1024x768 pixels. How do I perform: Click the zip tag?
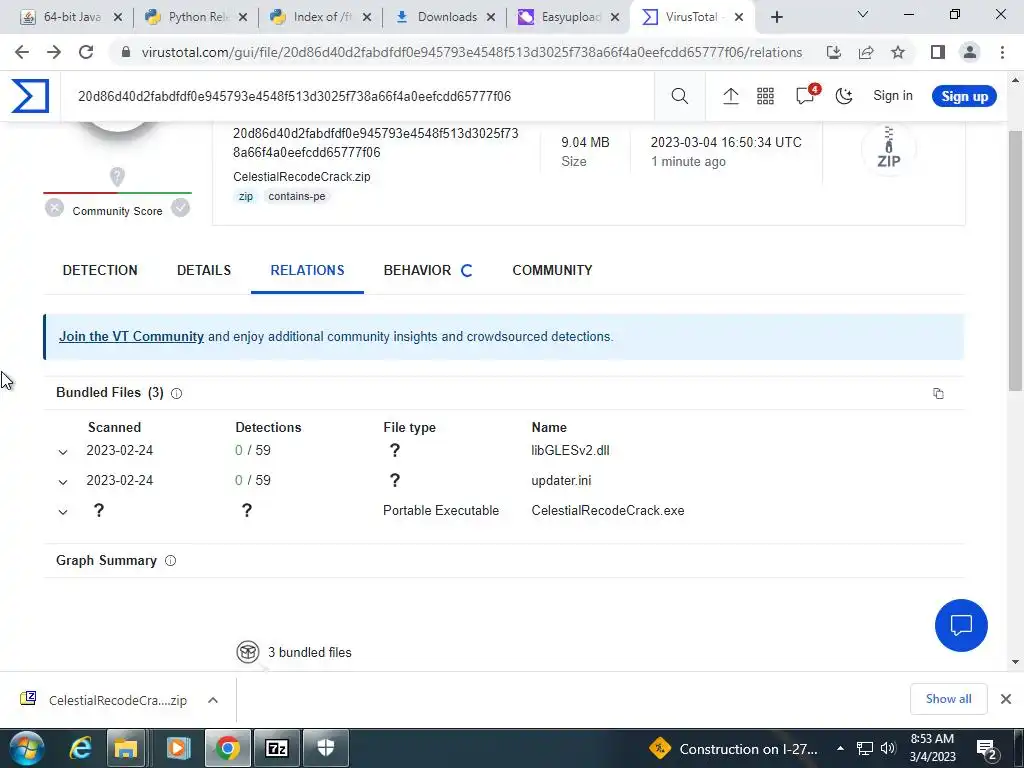[246, 196]
